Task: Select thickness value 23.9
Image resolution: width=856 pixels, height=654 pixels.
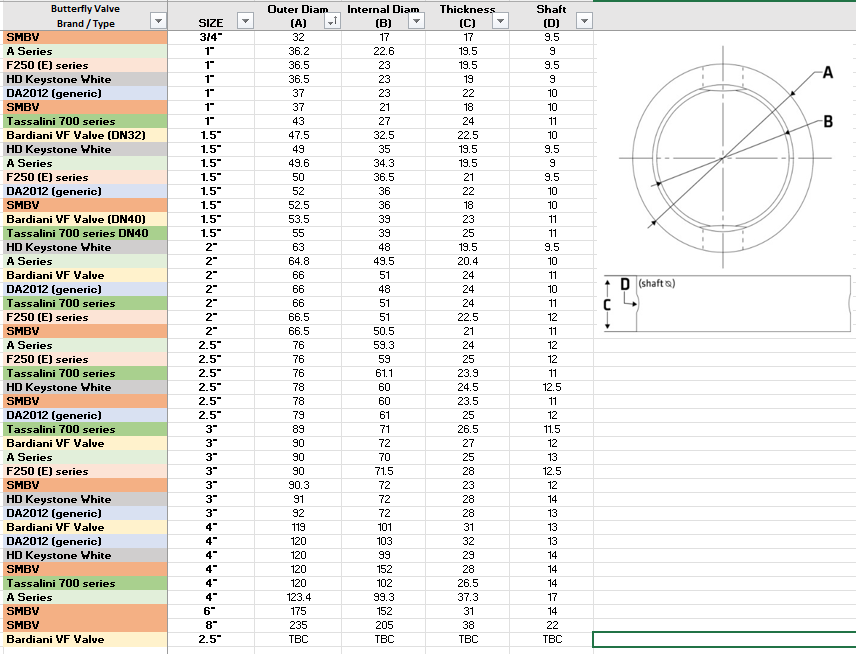Action: [x=467, y=373]
